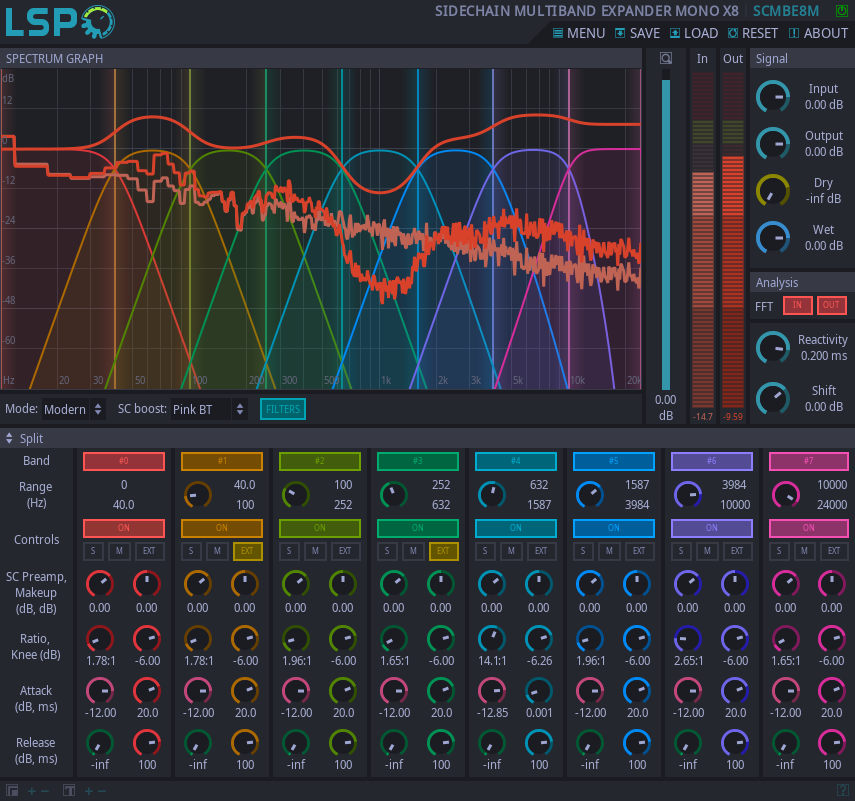The height and width of the screenshot is (801, 855).
Task: Click the help question mark icon
Action: coord(842,790)
